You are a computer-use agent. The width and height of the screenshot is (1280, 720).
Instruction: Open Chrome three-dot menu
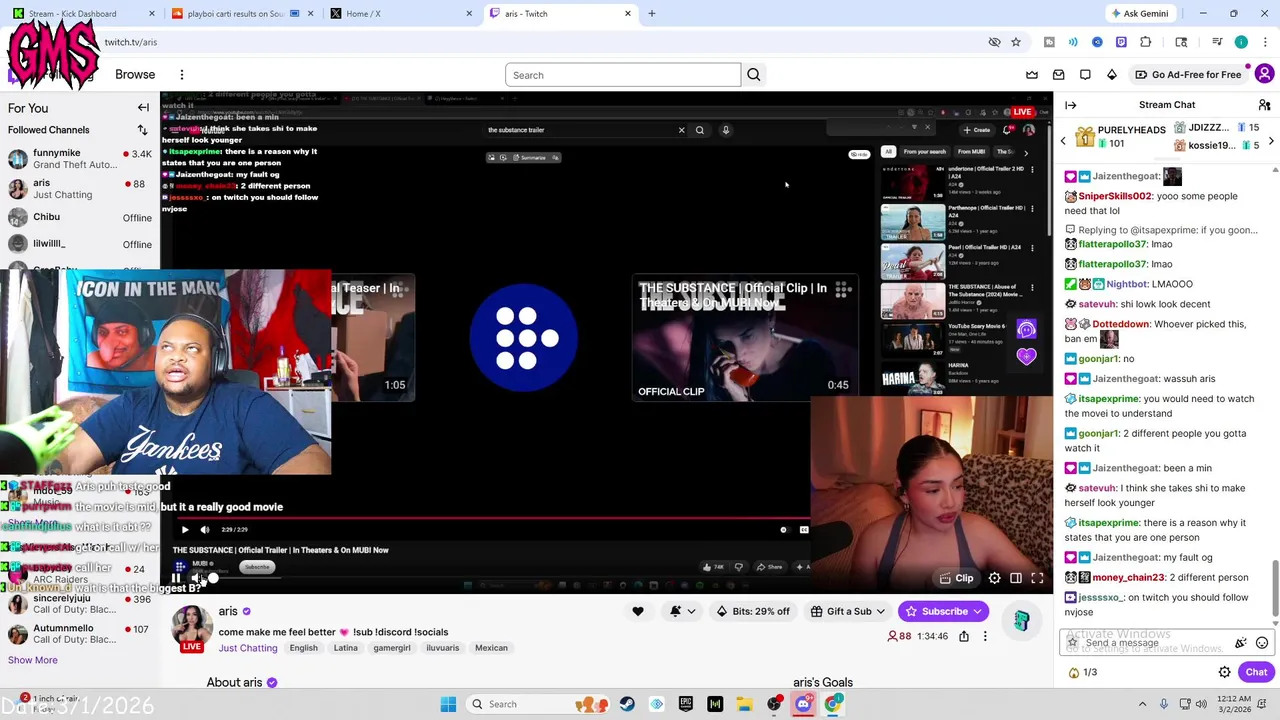1265,42
